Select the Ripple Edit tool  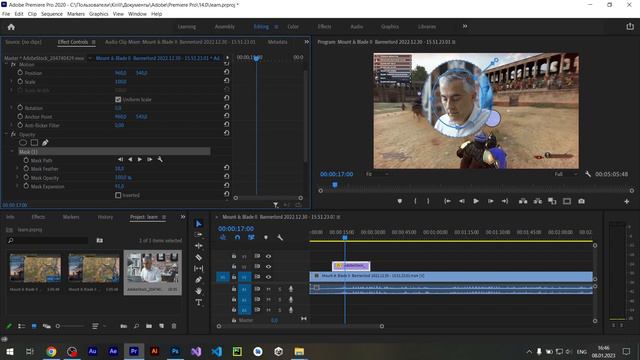click(x=199, y=246)
